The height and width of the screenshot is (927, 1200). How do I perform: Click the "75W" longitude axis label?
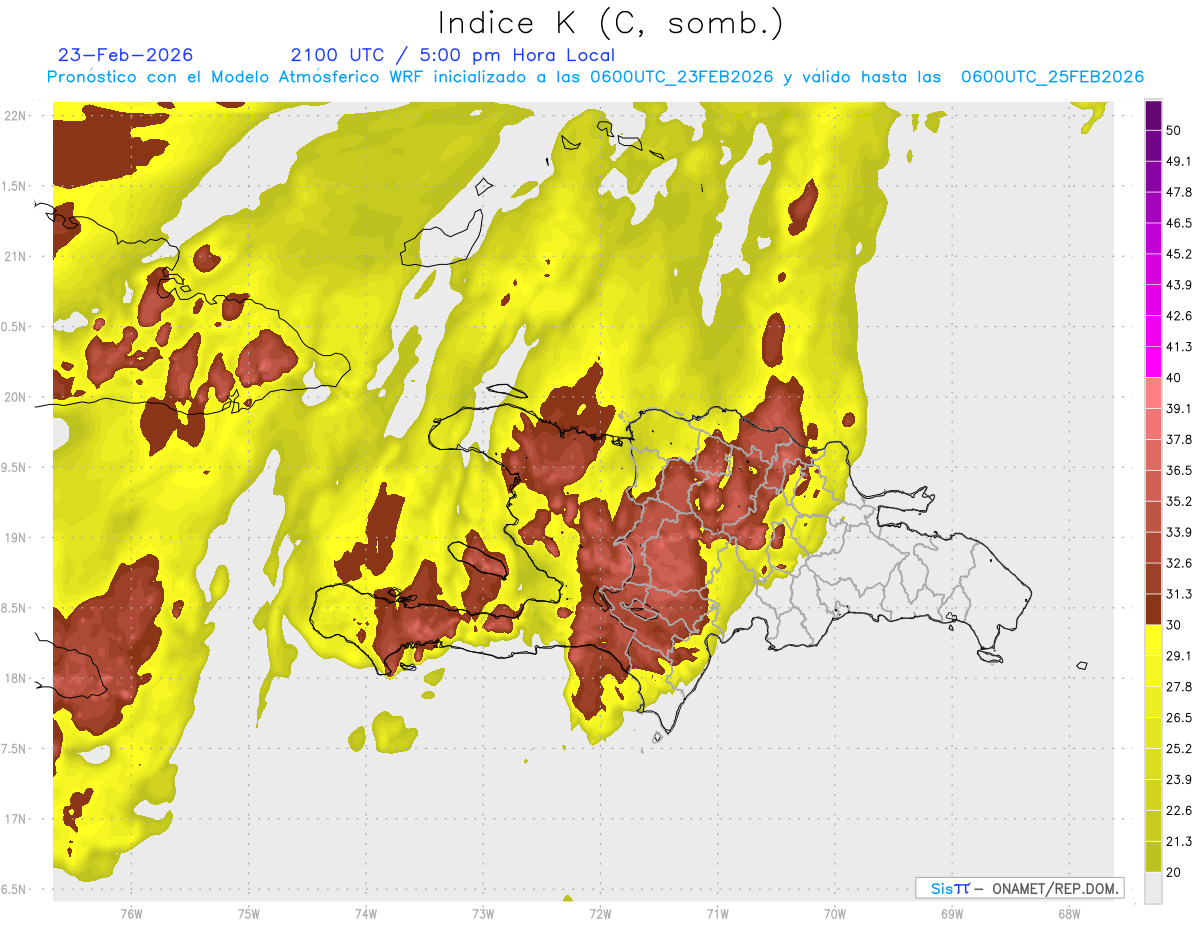tap(249, 913)
